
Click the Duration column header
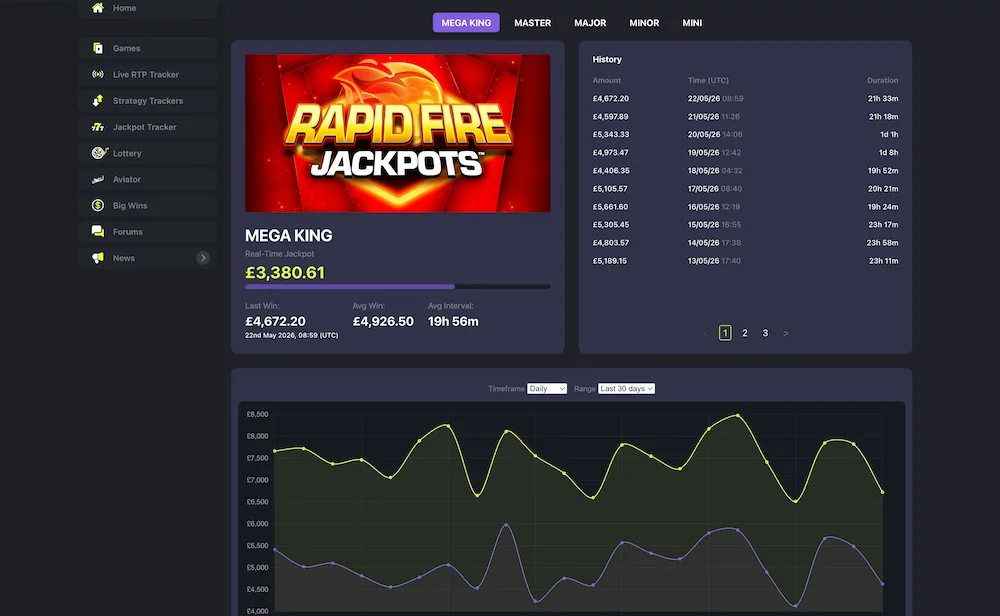click(883, 80)
